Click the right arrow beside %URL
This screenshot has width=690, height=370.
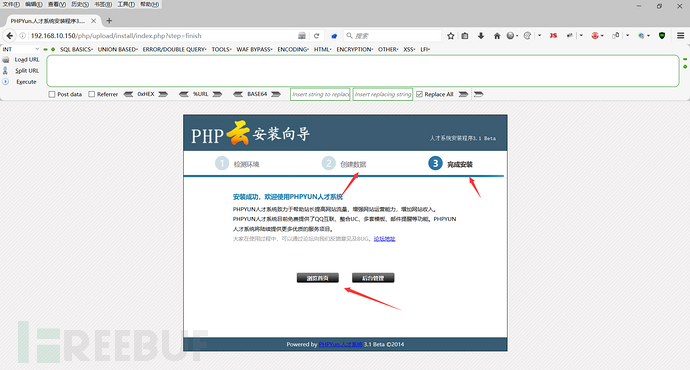[217, 94]
